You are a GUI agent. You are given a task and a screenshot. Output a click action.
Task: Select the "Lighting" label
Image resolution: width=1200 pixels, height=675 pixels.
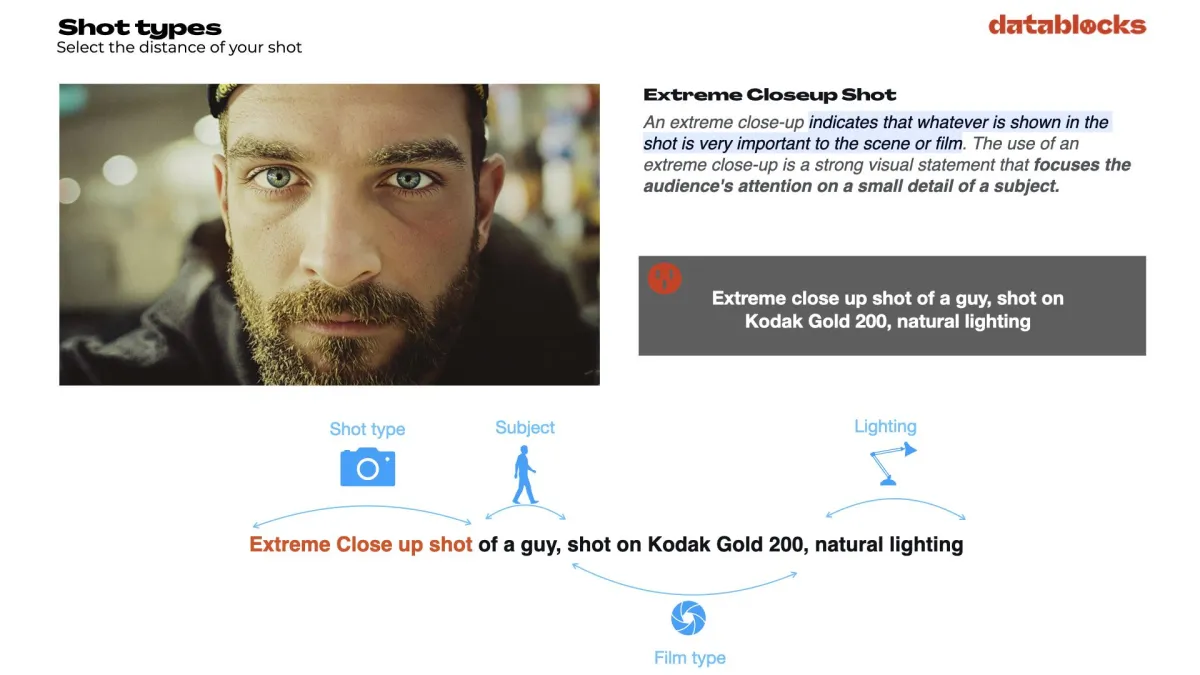pos(885,426)
